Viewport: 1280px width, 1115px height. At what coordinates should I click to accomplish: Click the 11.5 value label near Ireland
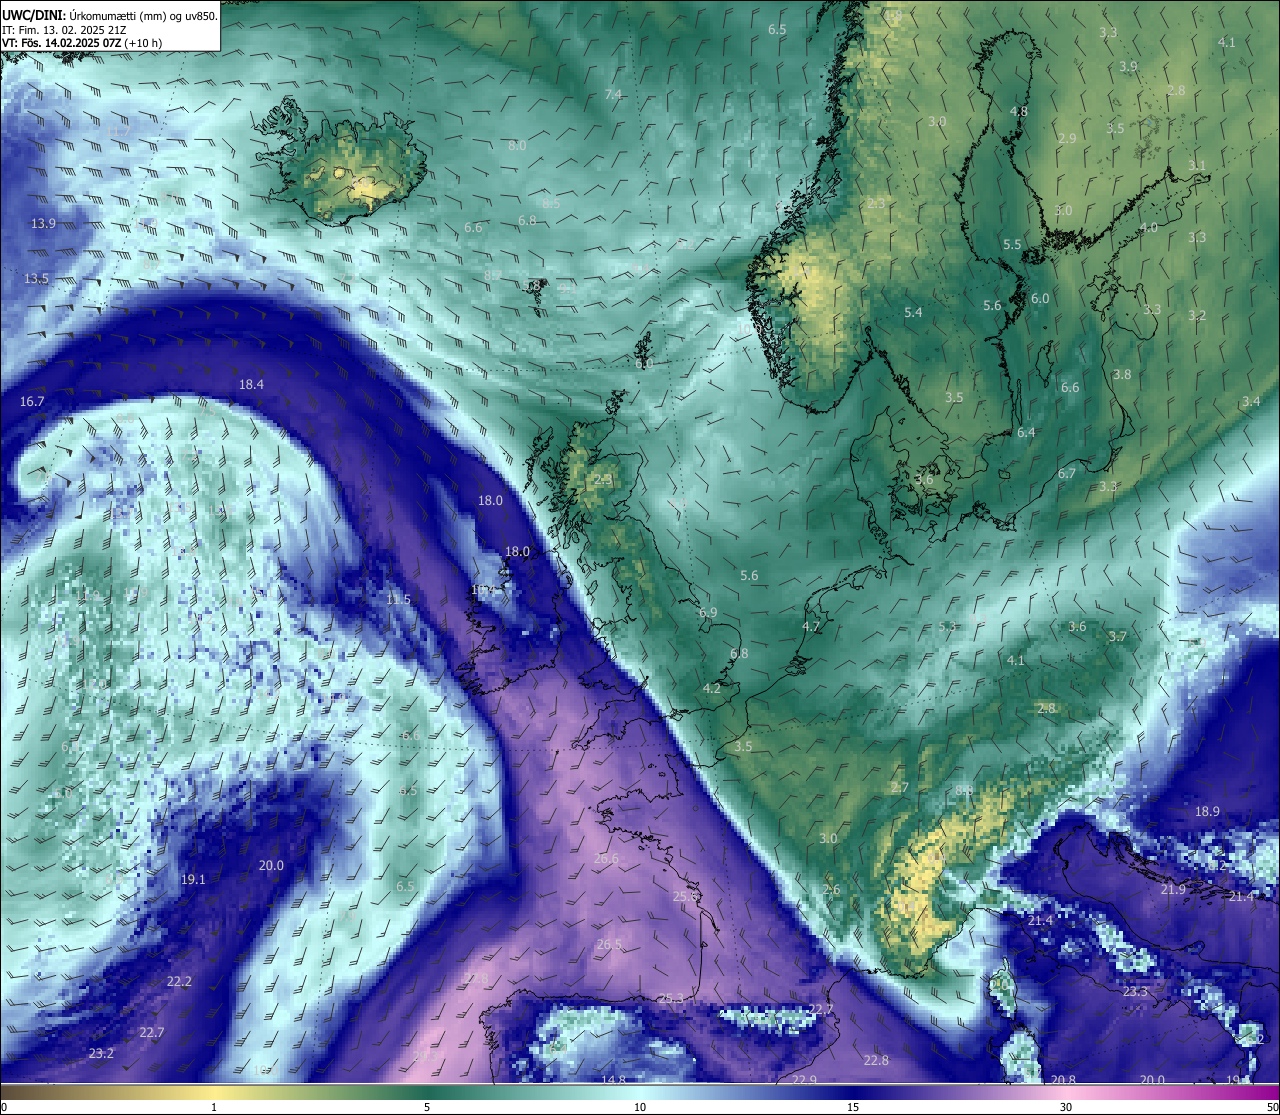coord(398,599)
